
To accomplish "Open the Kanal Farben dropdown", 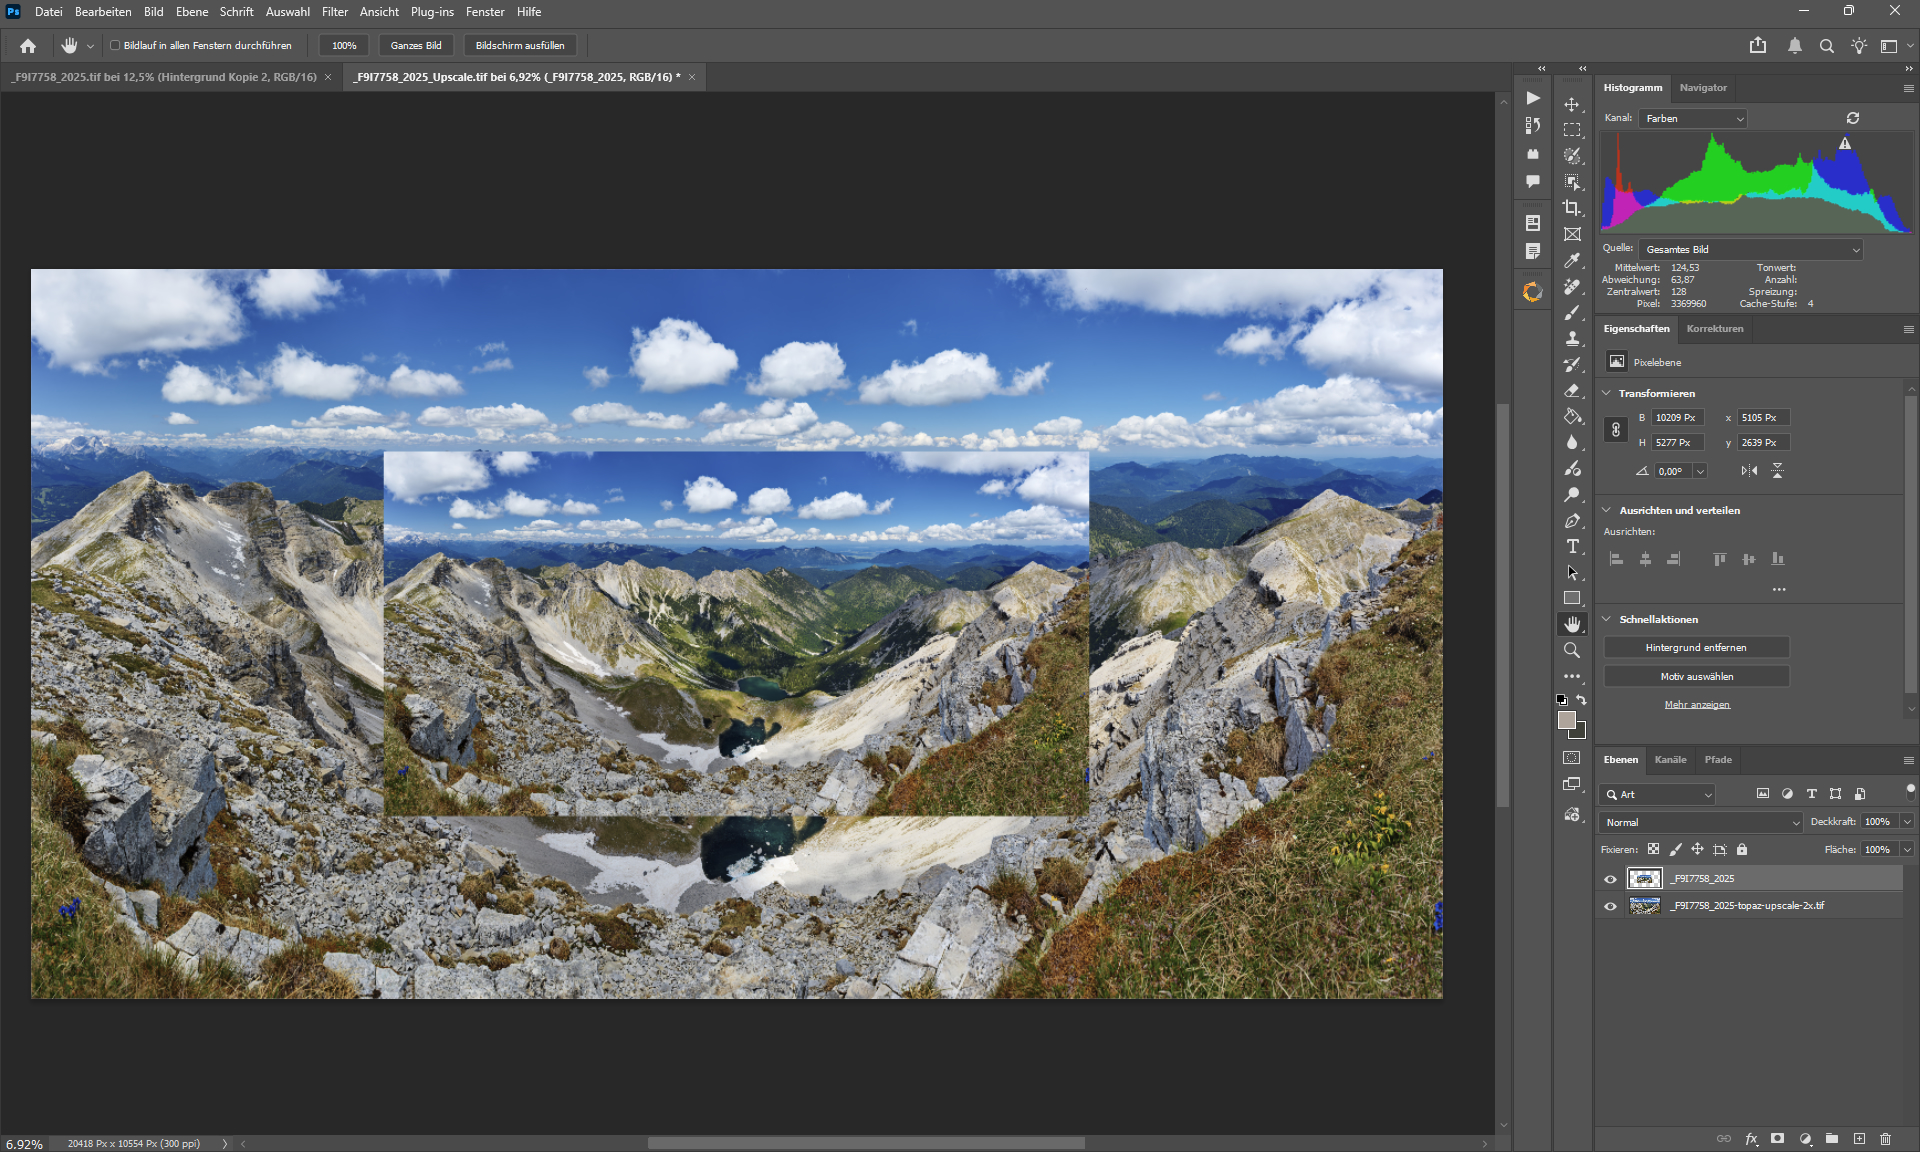I will click(x=1694, y=118).
